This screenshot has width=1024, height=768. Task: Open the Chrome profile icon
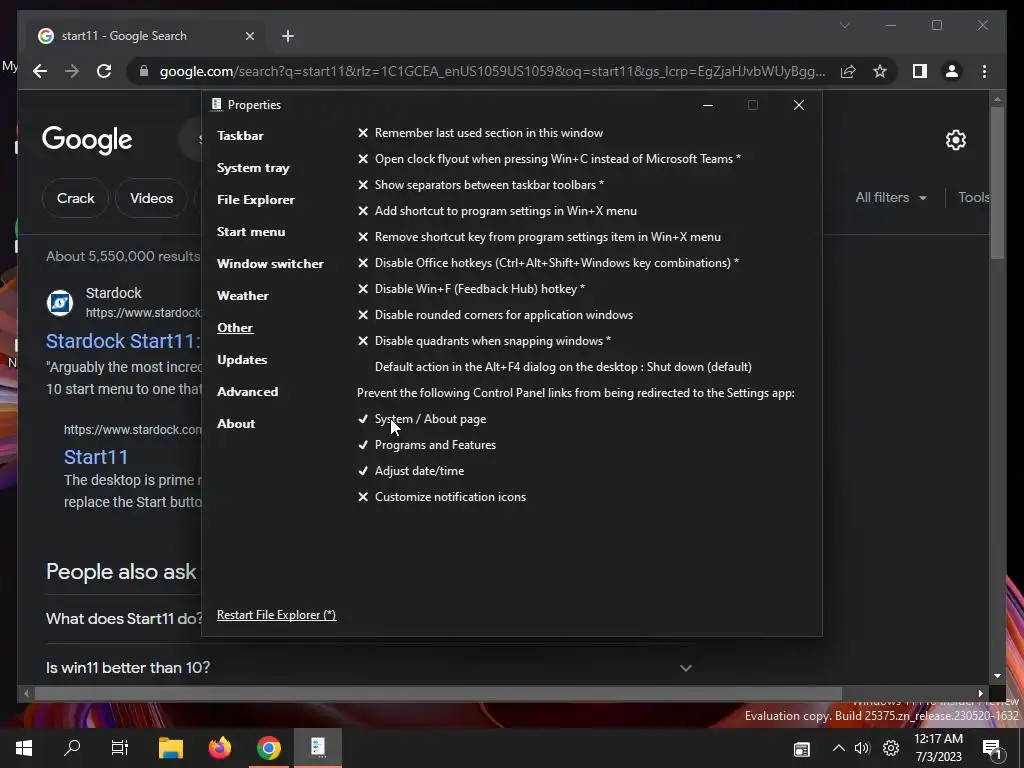tap(952, 71)
